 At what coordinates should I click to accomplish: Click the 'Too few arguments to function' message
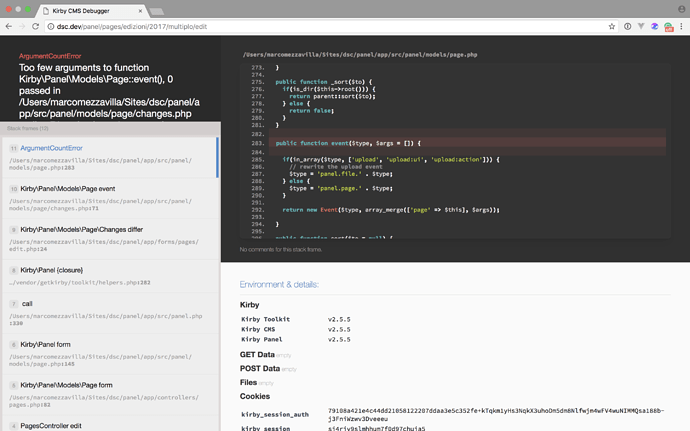click(109, 91)
